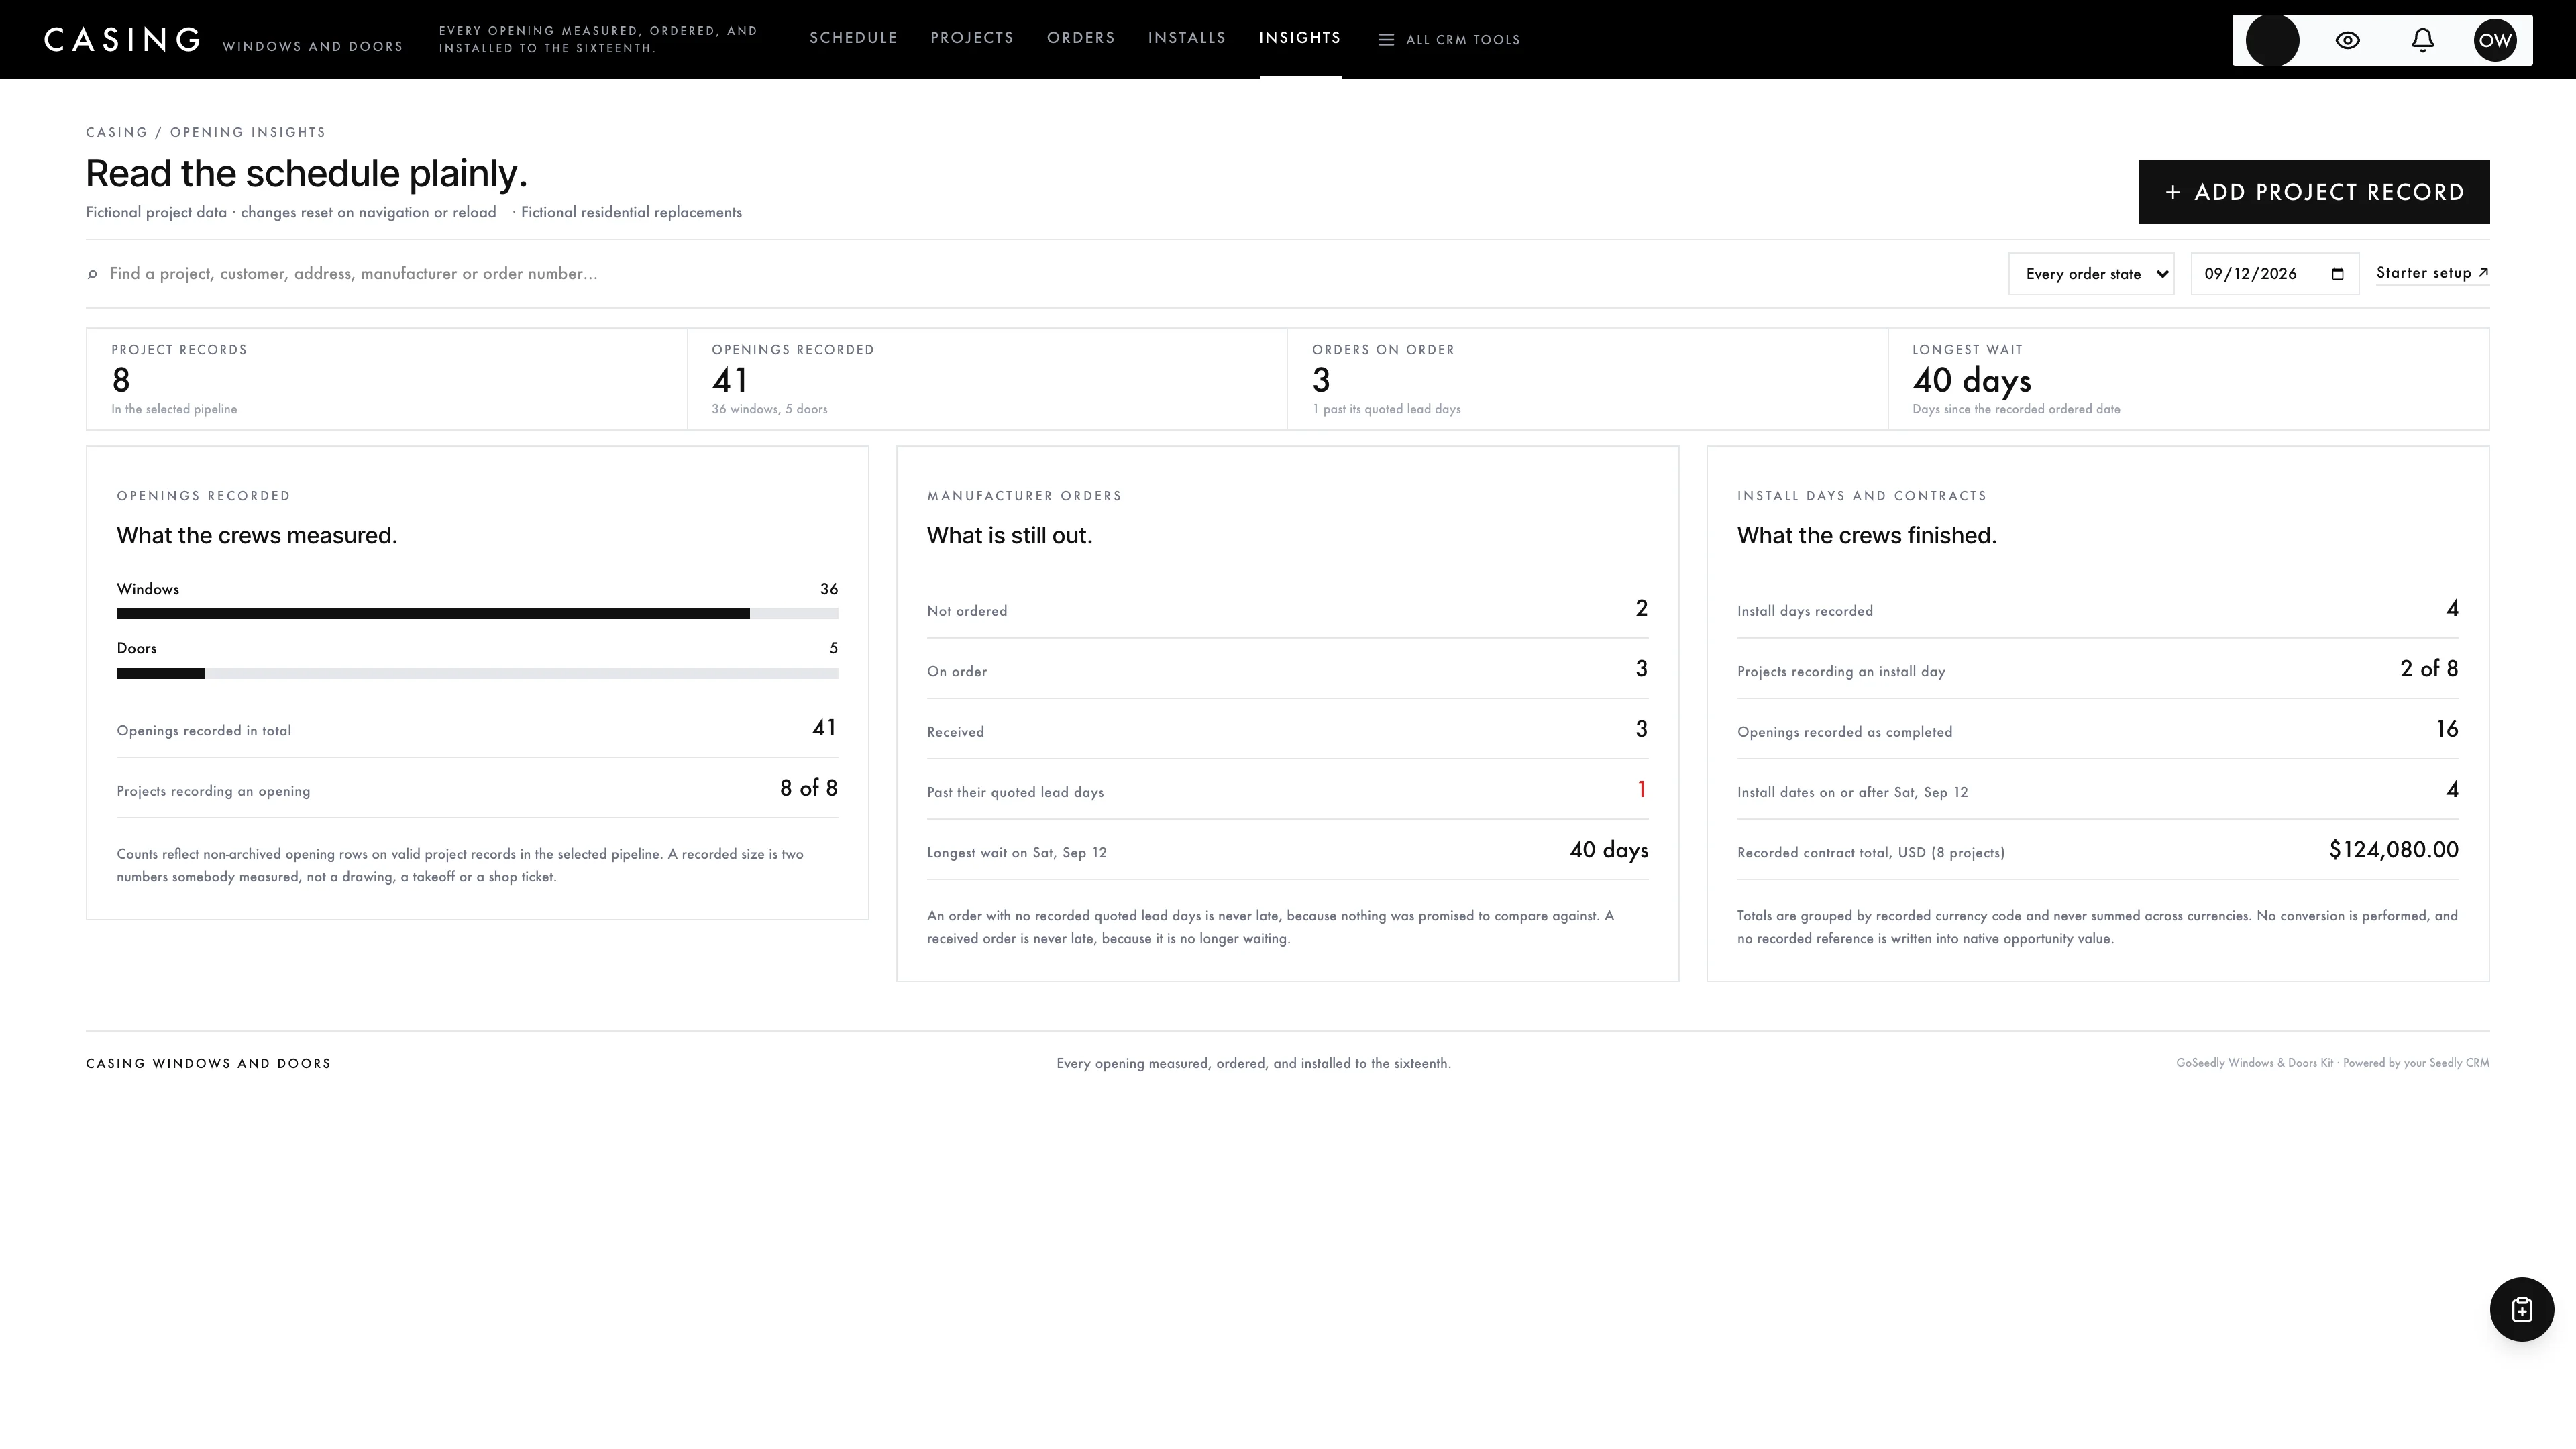
Task: Click the Openings Recorded stat value 41
Action: tap(730, 381)
